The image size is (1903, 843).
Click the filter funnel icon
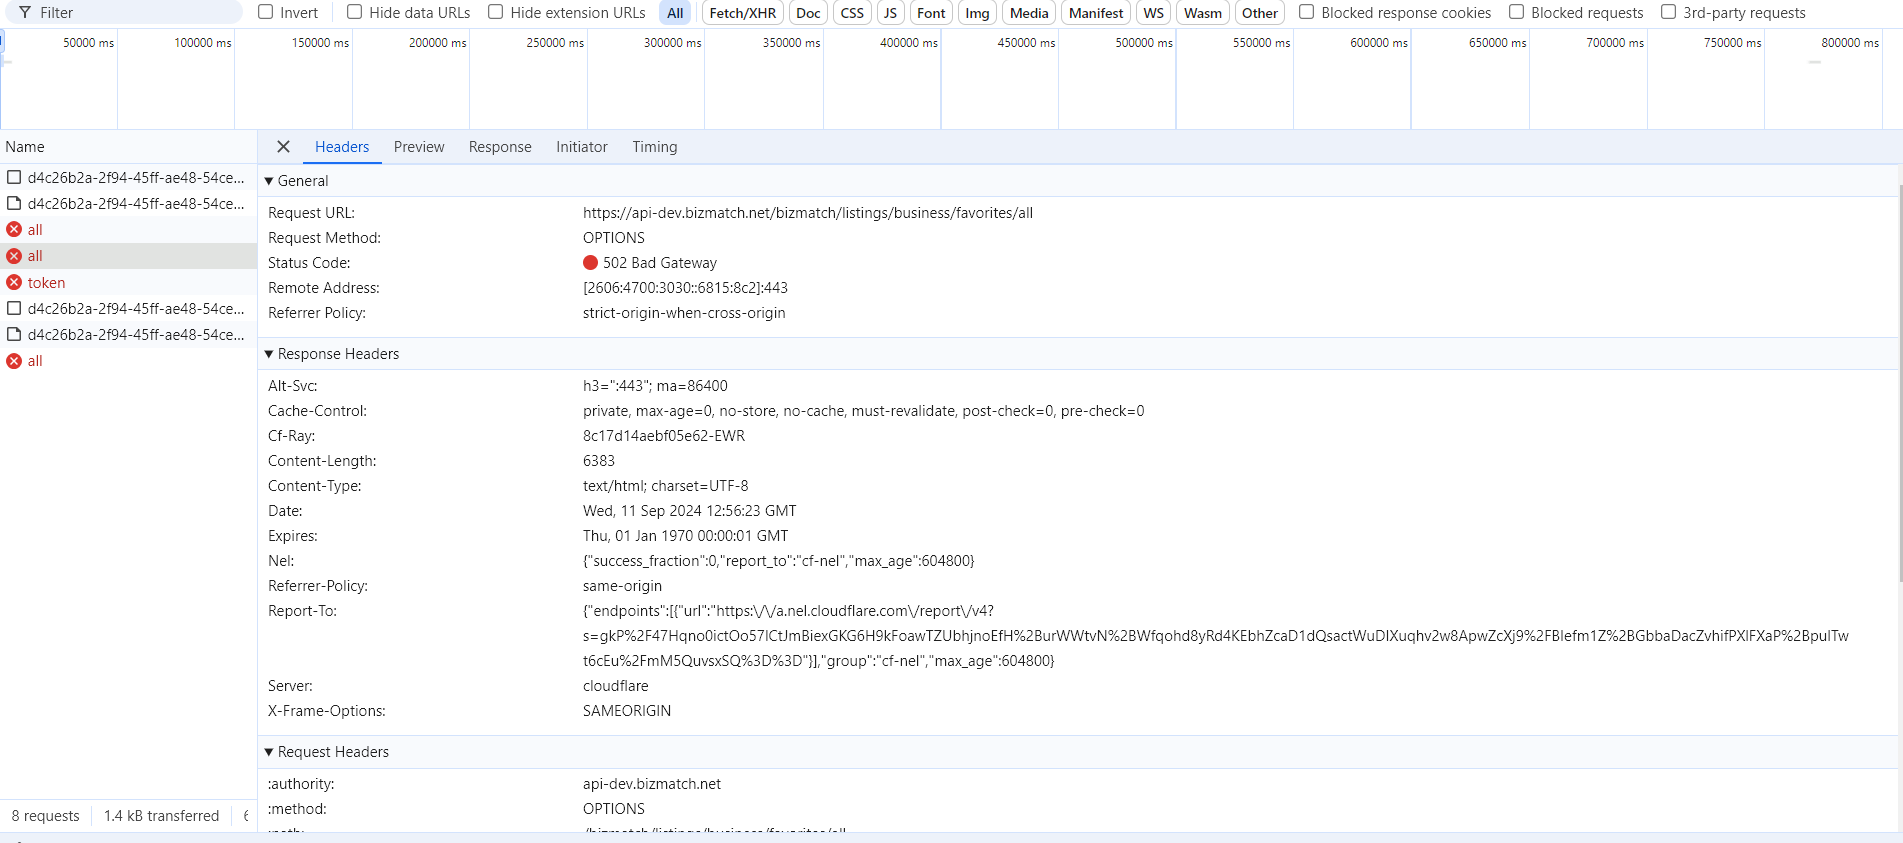pyautogui.click(x=25, y=13)
